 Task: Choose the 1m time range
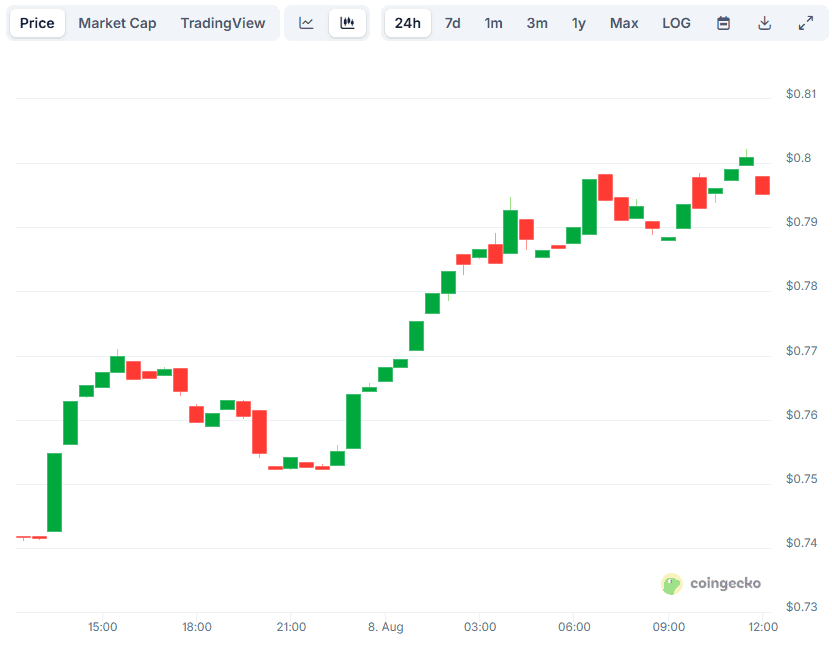coord(493,23)
